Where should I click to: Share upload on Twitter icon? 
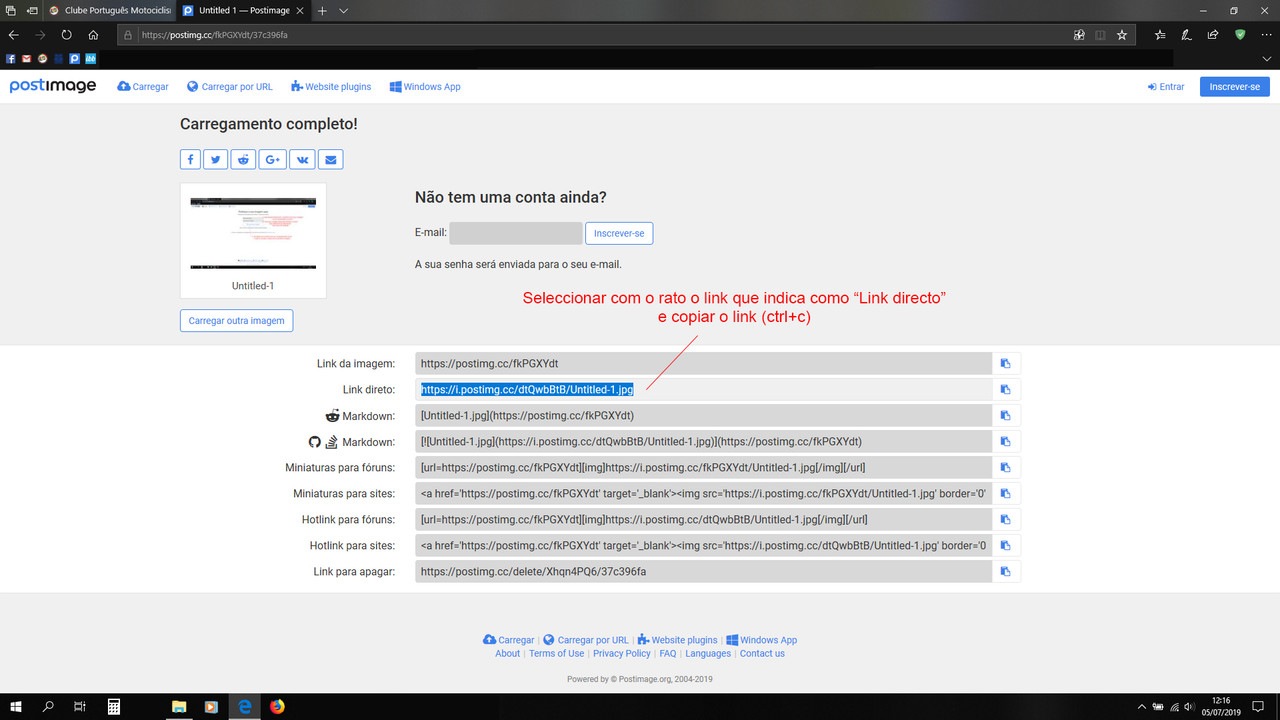click(x=215, y=159)
